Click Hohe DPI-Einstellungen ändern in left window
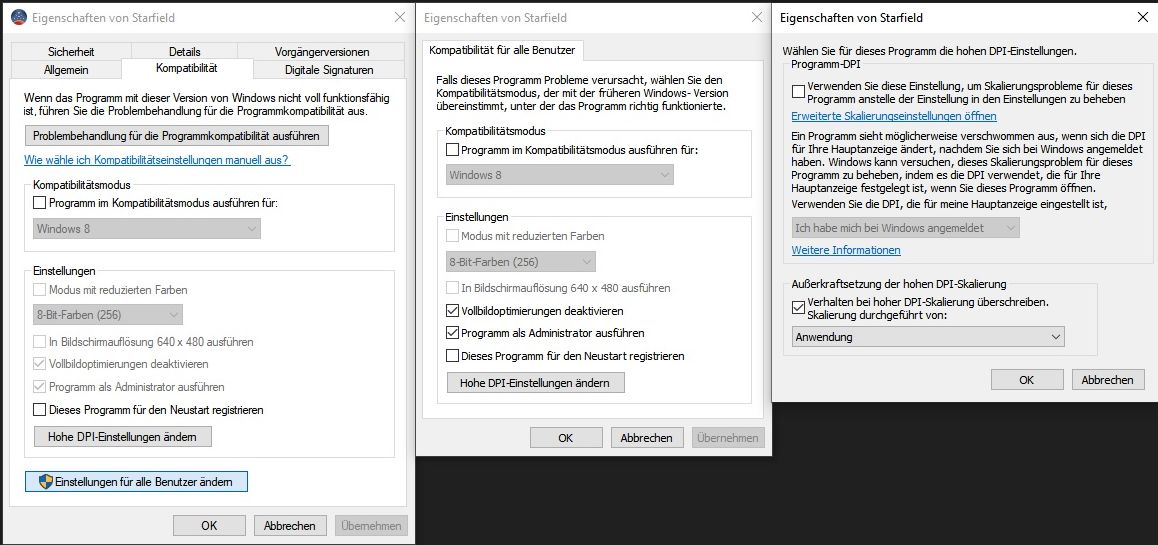Image resolution: width=1158 pixels, height=545 pixels. [123, 436]
